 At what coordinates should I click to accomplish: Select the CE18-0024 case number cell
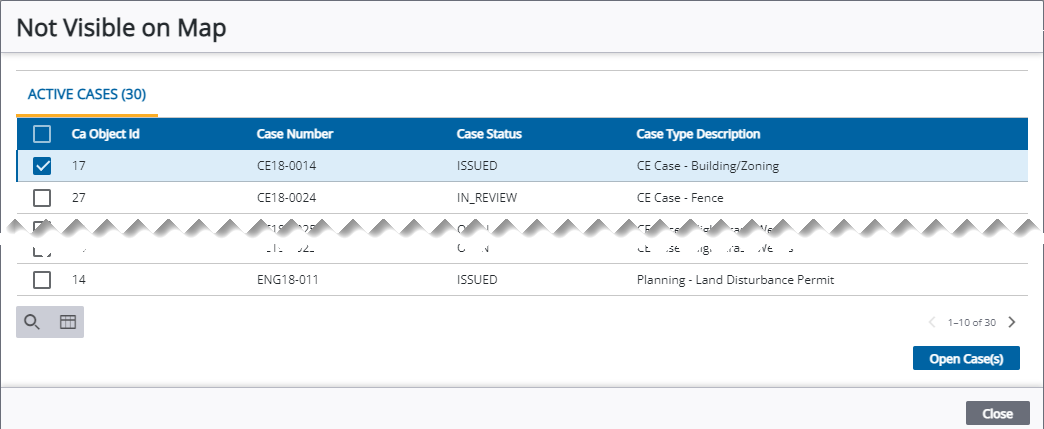tap(287, 198)
